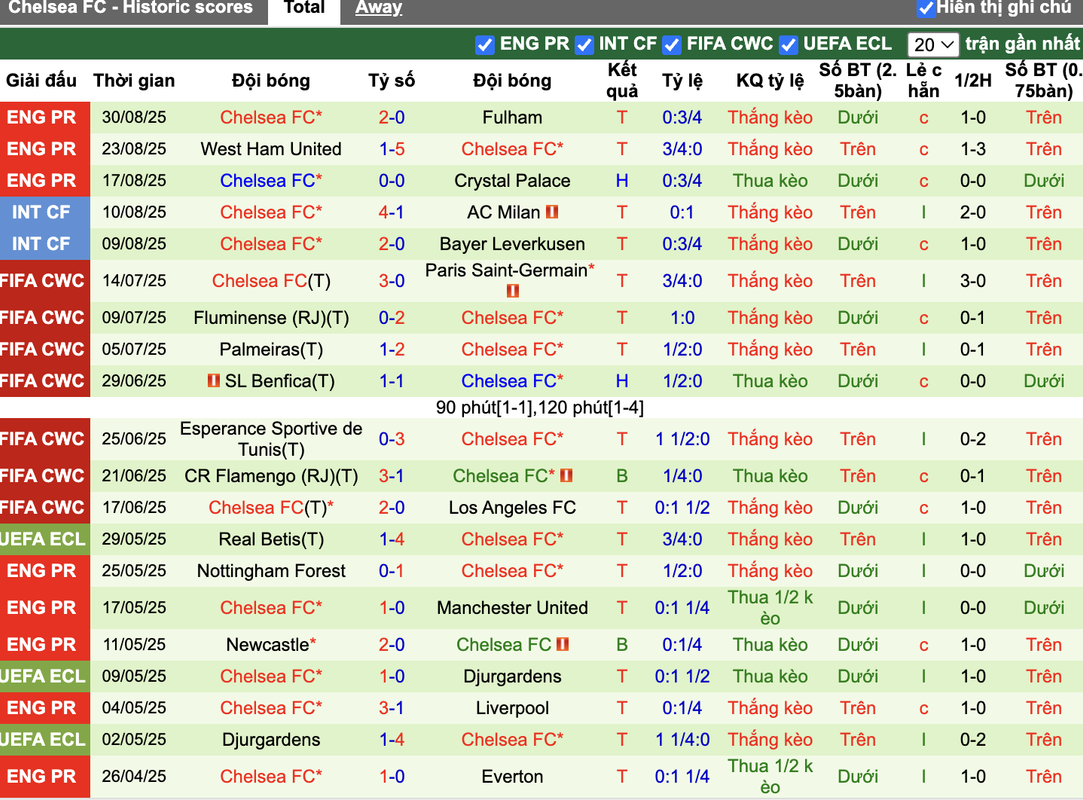The height and width of the screenshot is (800, 1083).
Task: Open Everton team link
Action: click(512, 777)
